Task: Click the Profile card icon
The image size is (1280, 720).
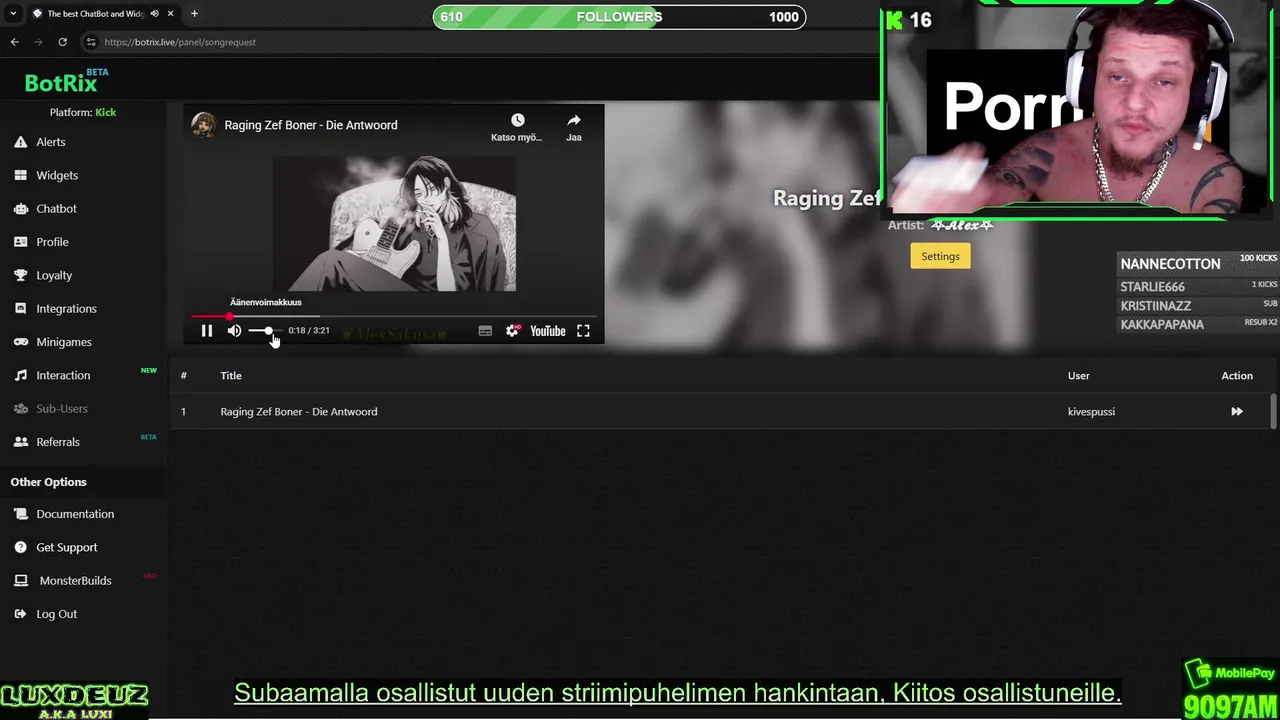Action: coord(21,242)
